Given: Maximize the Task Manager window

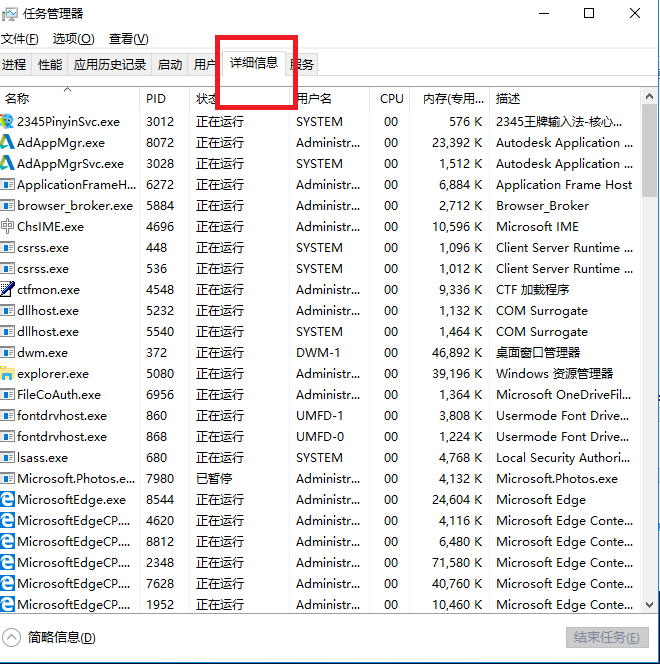Looking at the screenshot, I should 589,14.
